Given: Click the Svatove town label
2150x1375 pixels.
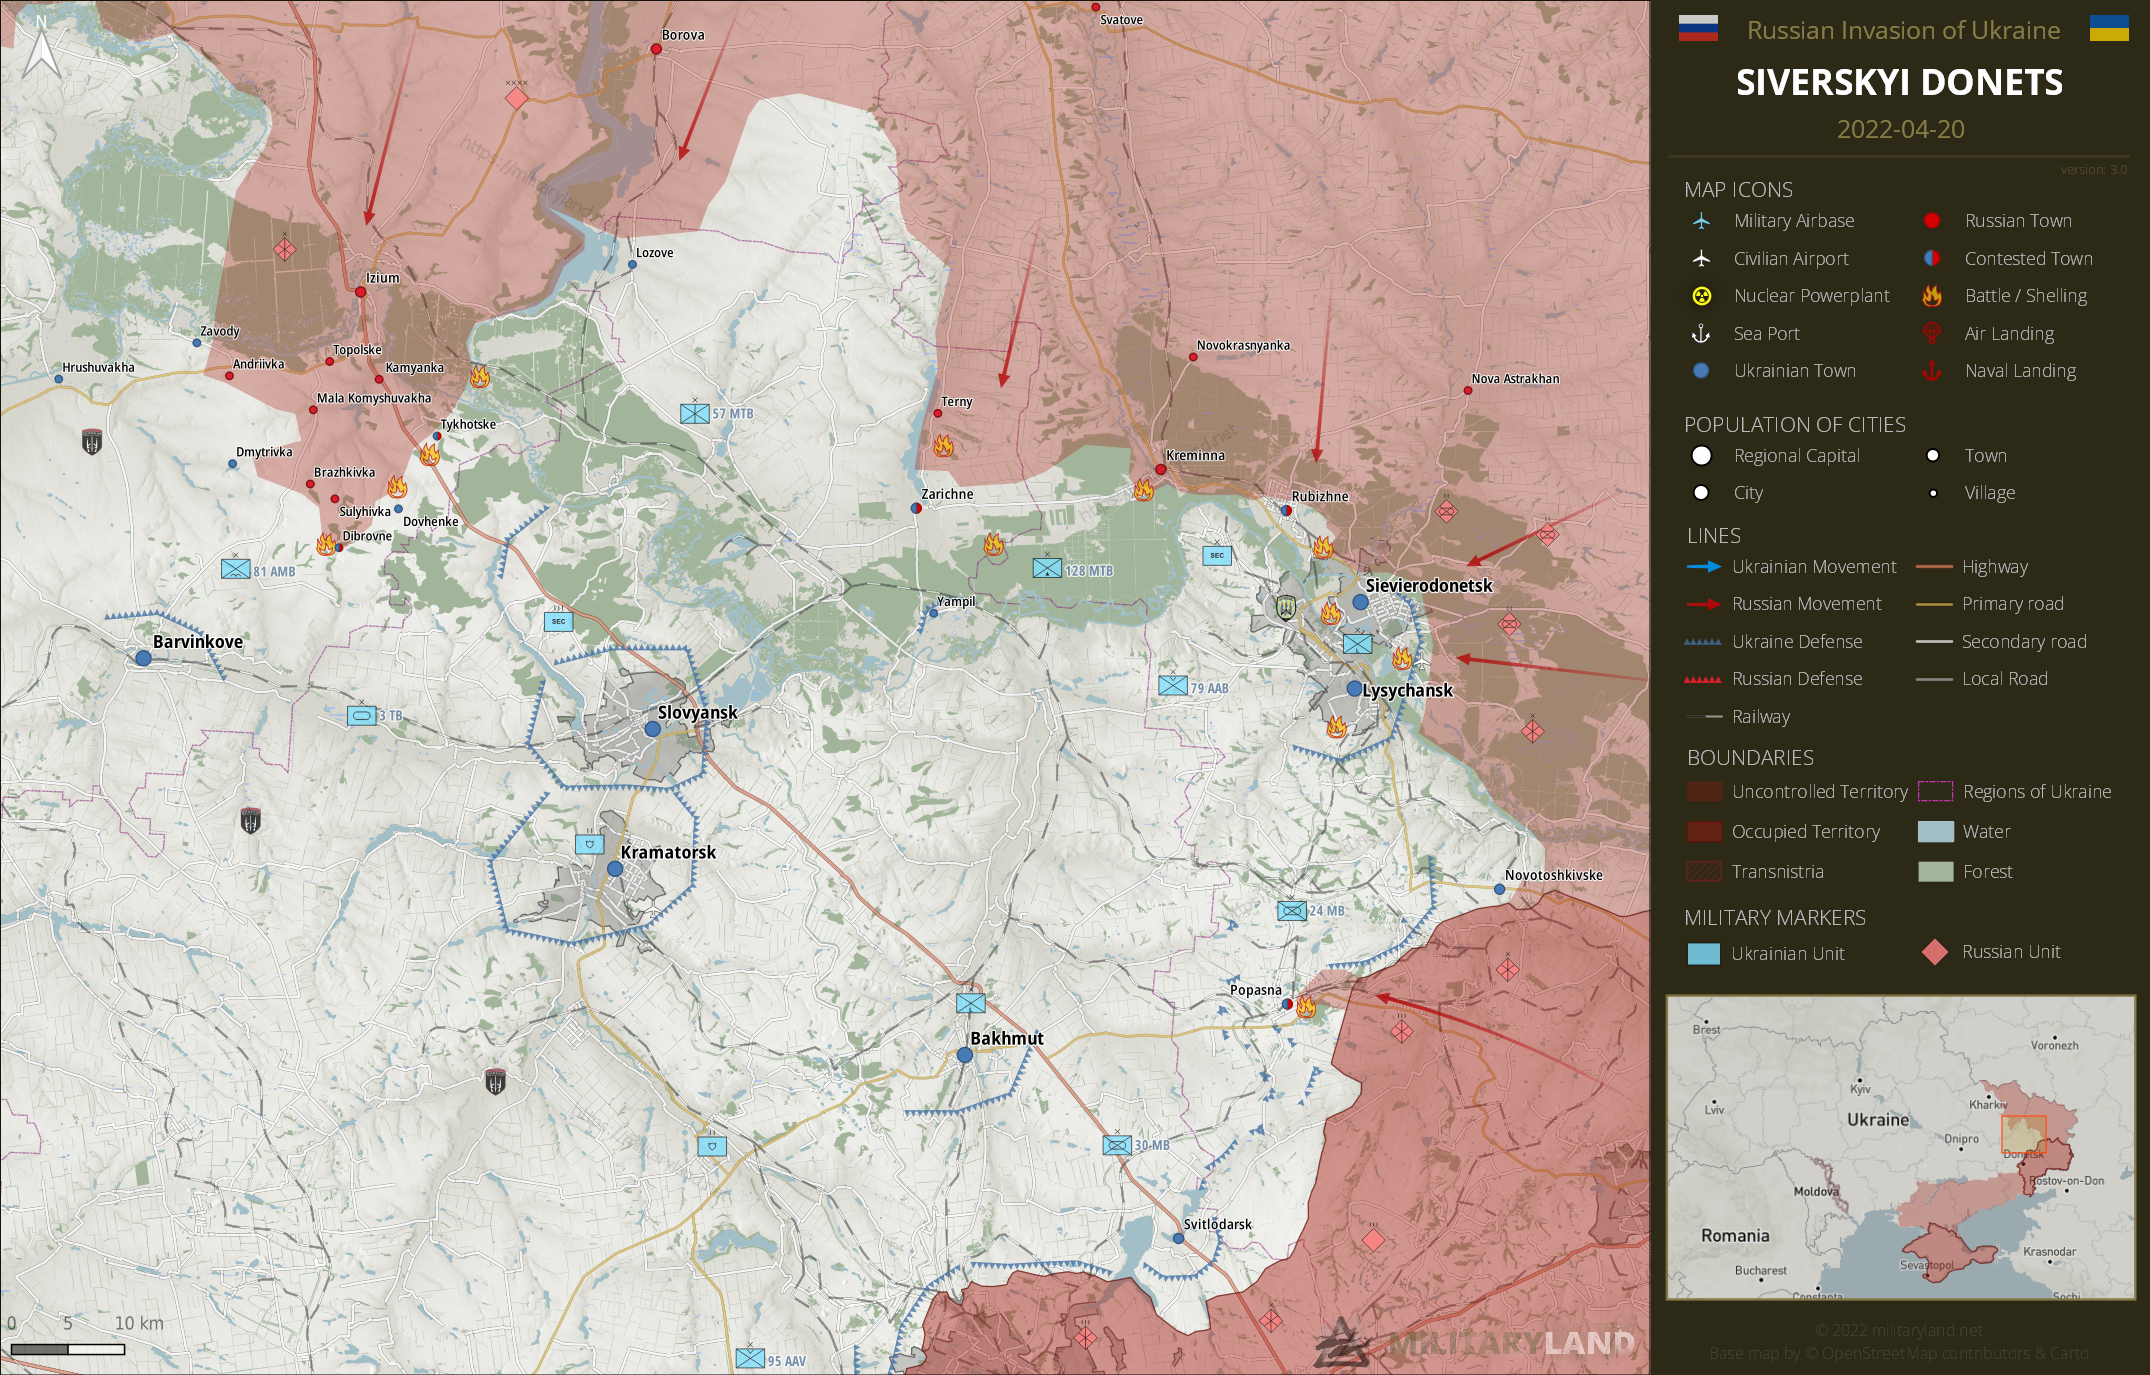Looking at the screenshot, I should pyautogui.click(x=1121, y=20).
